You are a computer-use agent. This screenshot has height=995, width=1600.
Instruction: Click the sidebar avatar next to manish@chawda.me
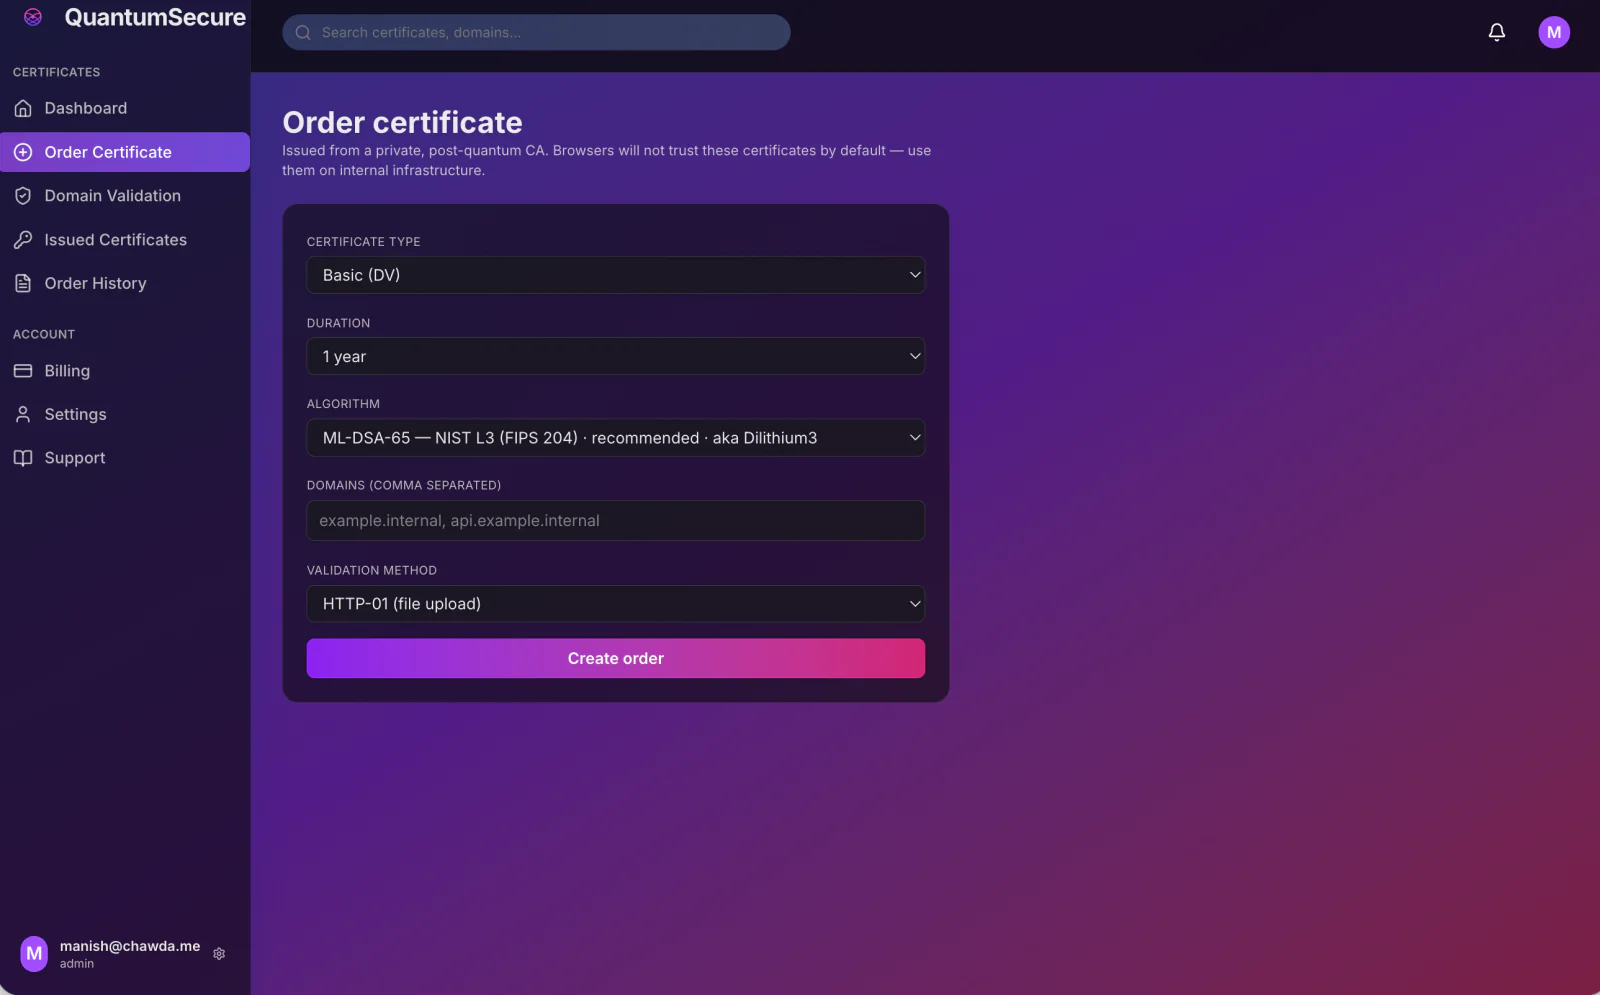(34, 954)
